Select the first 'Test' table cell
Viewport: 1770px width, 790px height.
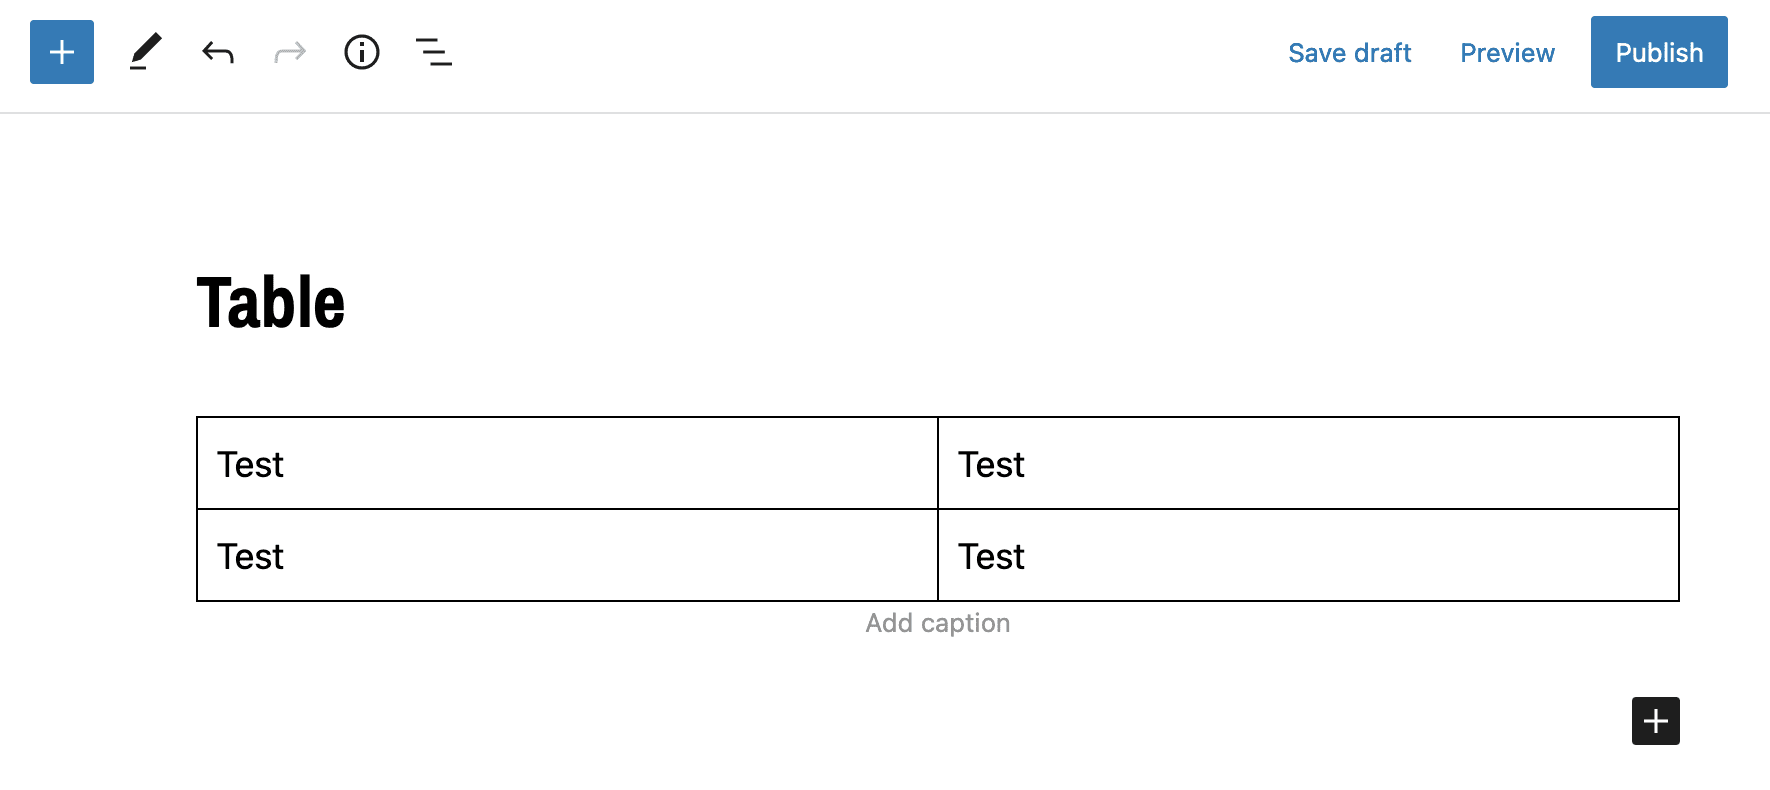tap(250, 463)
